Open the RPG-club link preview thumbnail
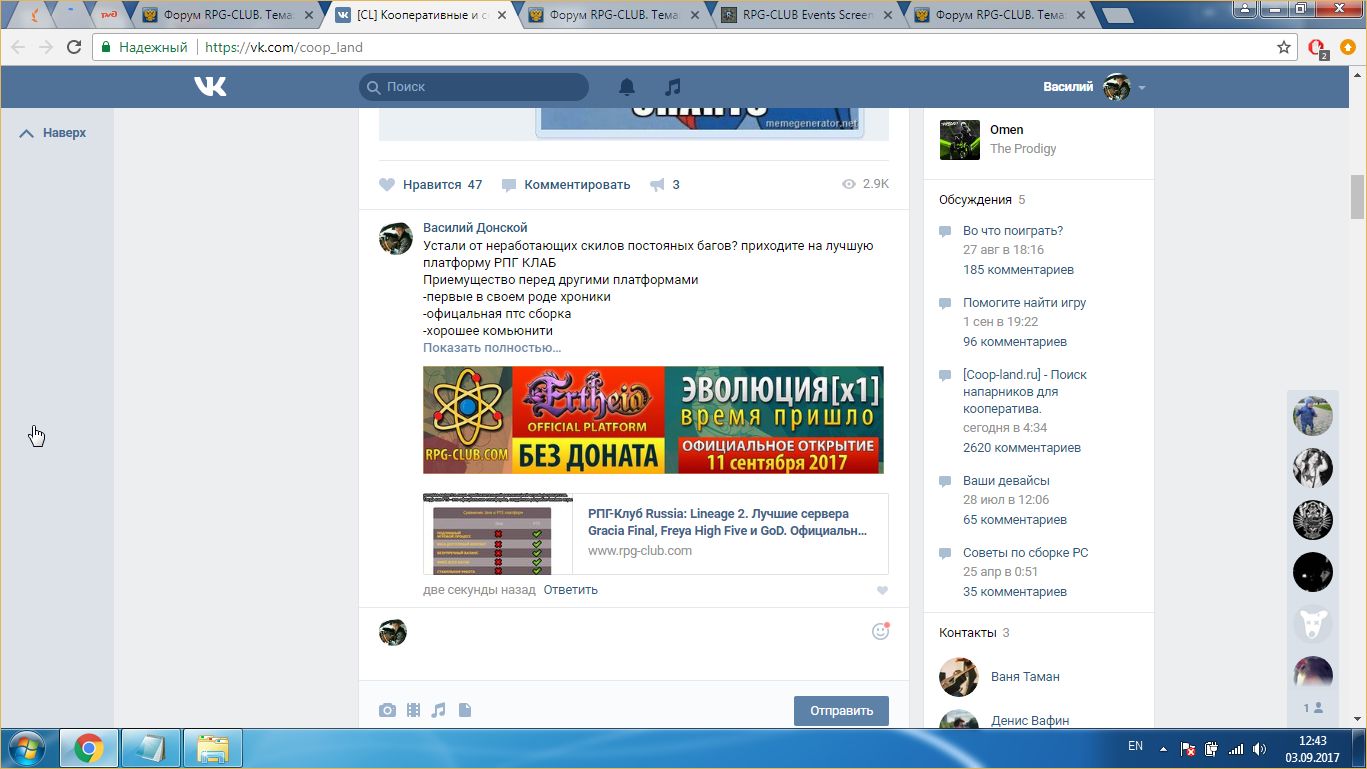This screenshot has height=769, width=1367. click(x=498, y=533)
